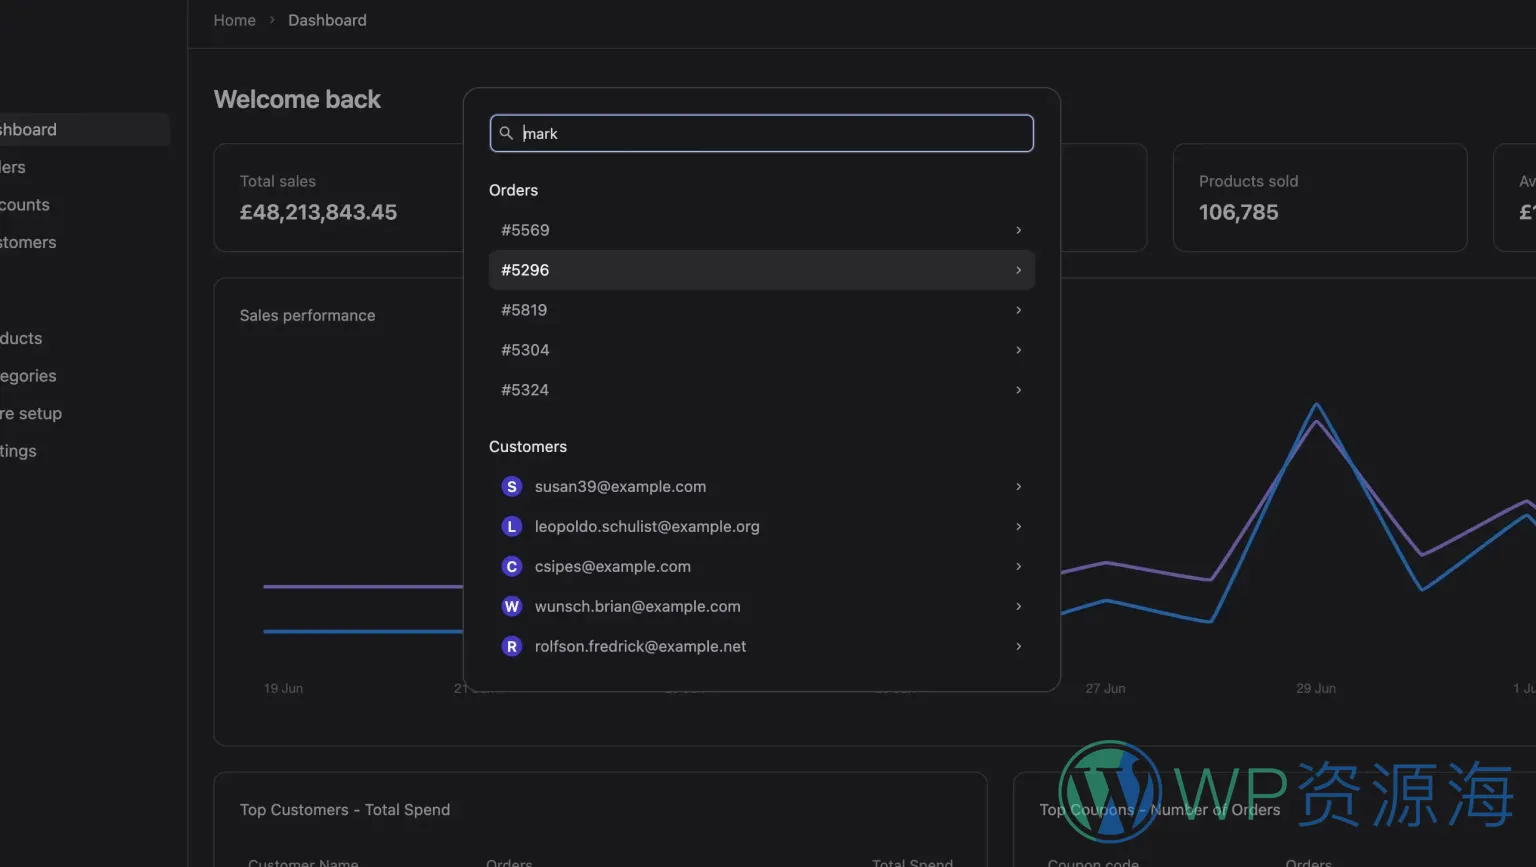Viewport: 1536px width, 867px height.
Task: Click the search magnifier icon in search box
Action: (506, 133)
